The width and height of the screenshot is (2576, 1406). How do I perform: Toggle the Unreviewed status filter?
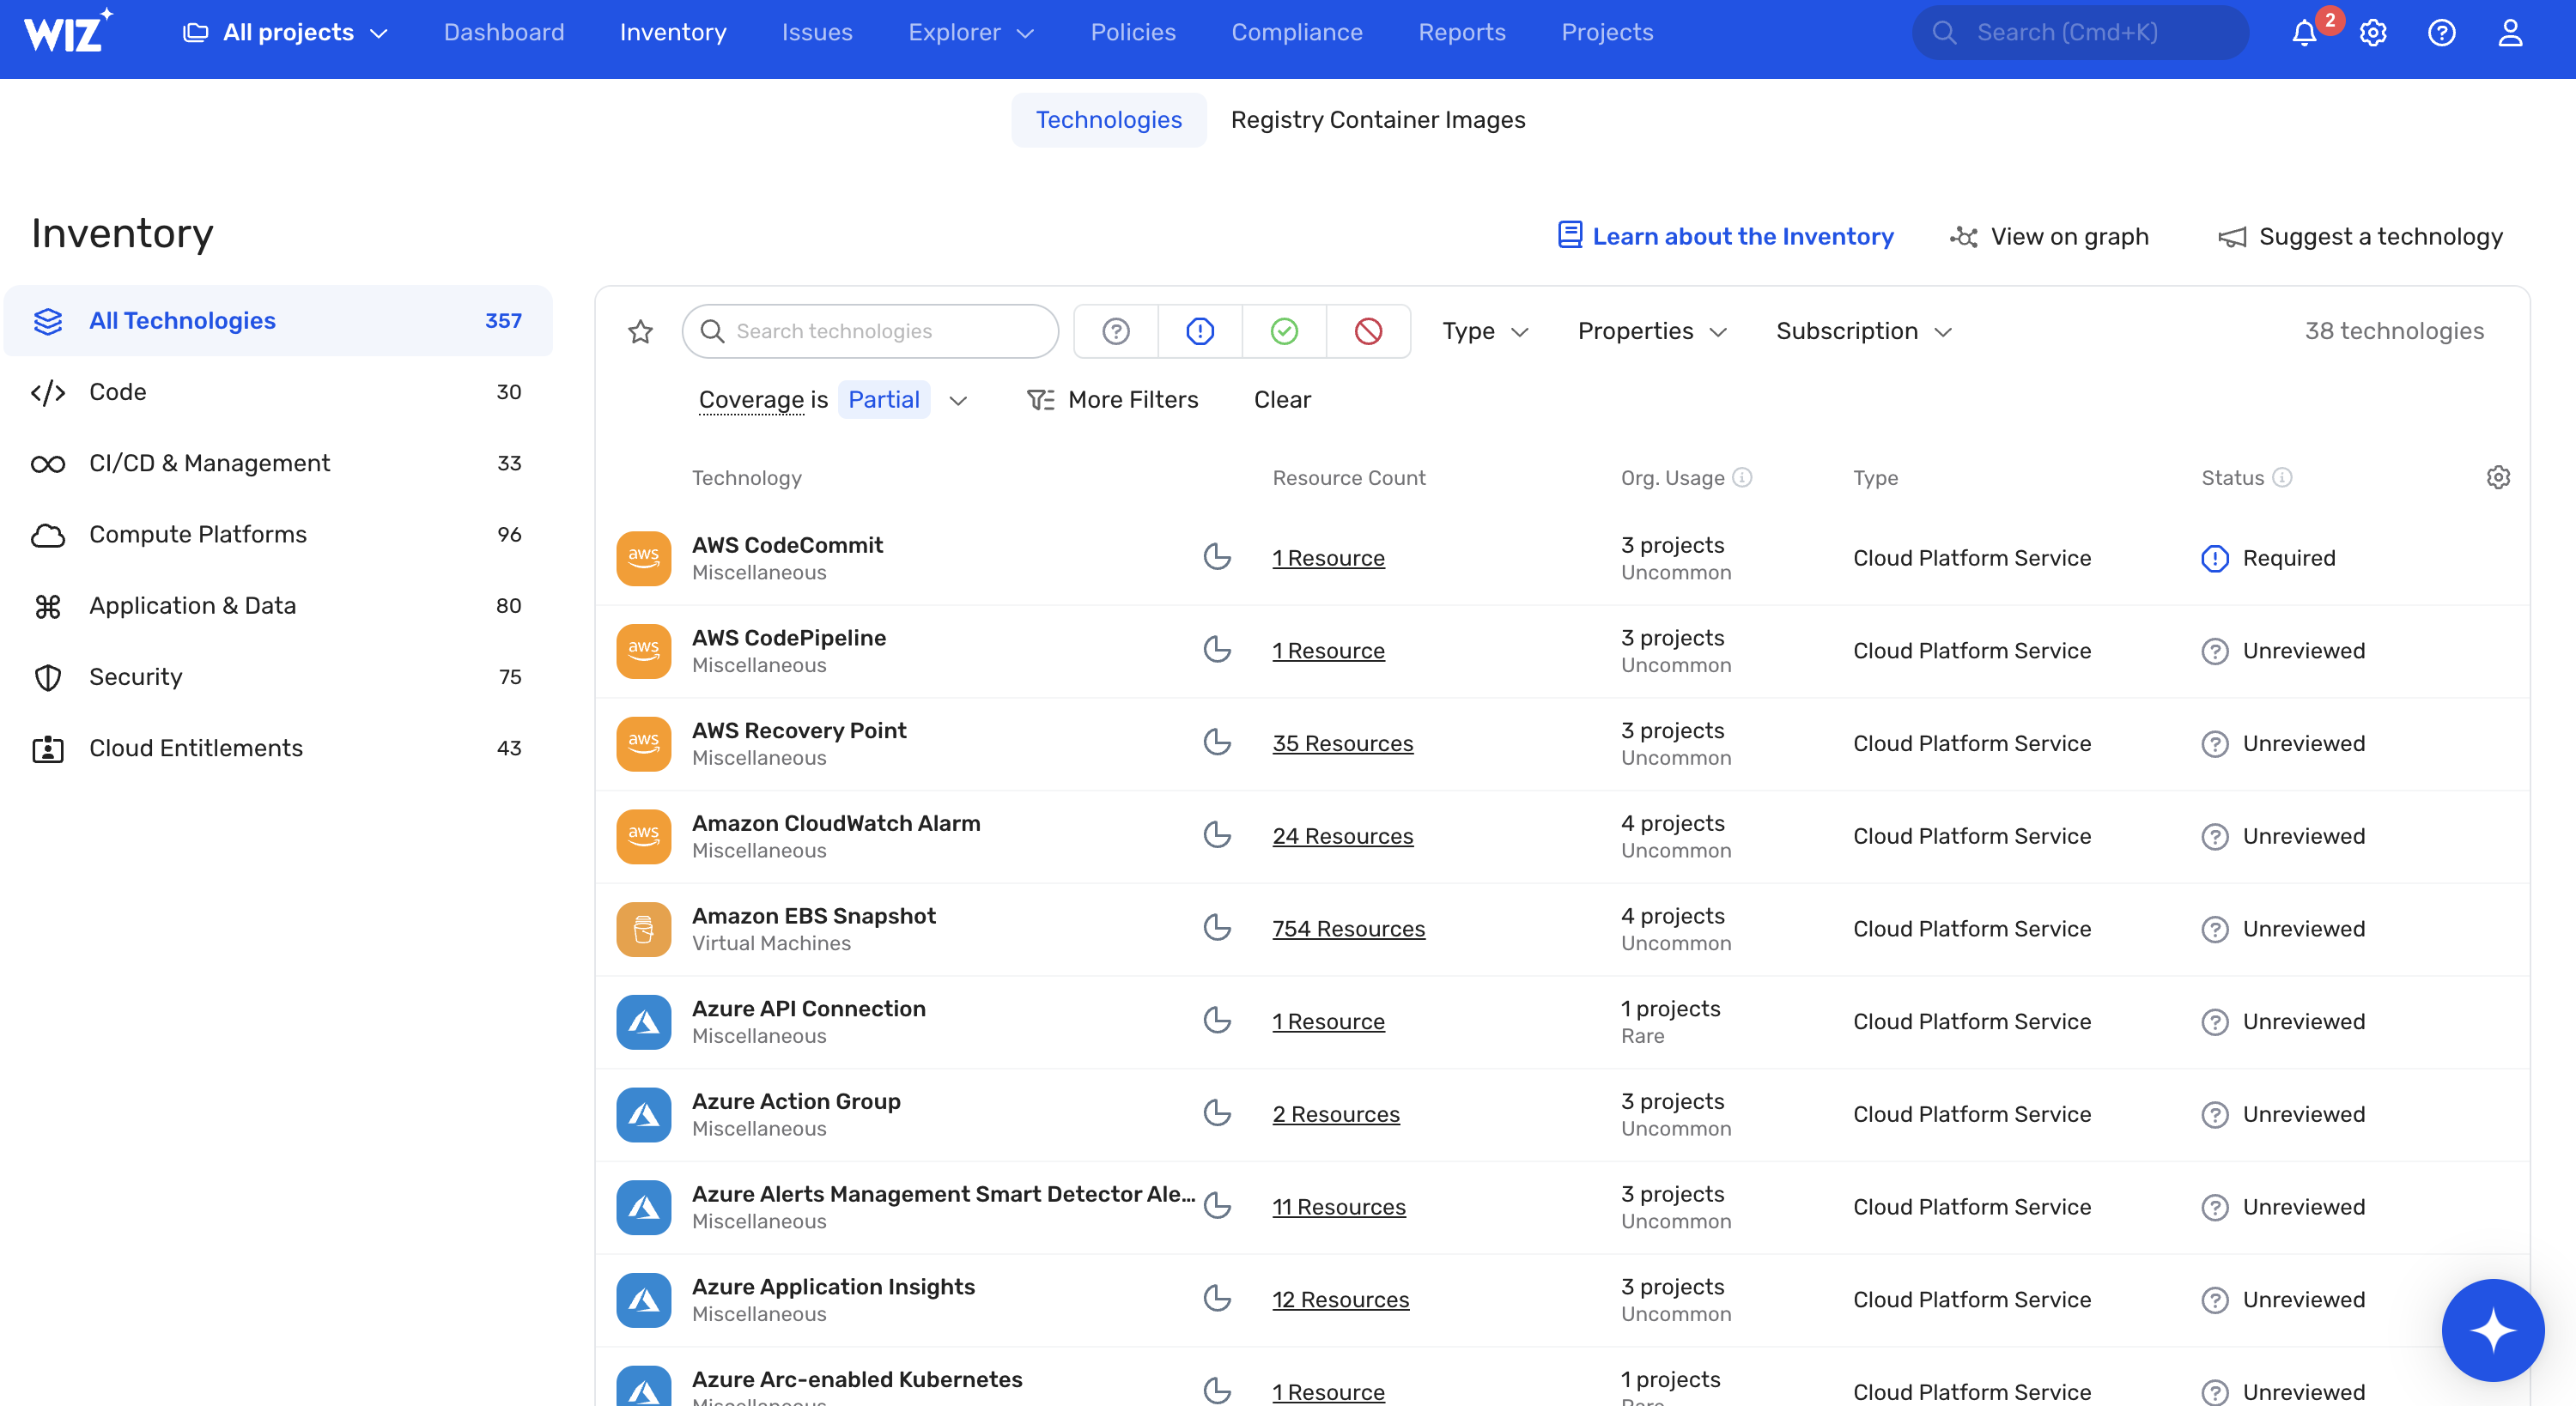[x=1116, y=331]
